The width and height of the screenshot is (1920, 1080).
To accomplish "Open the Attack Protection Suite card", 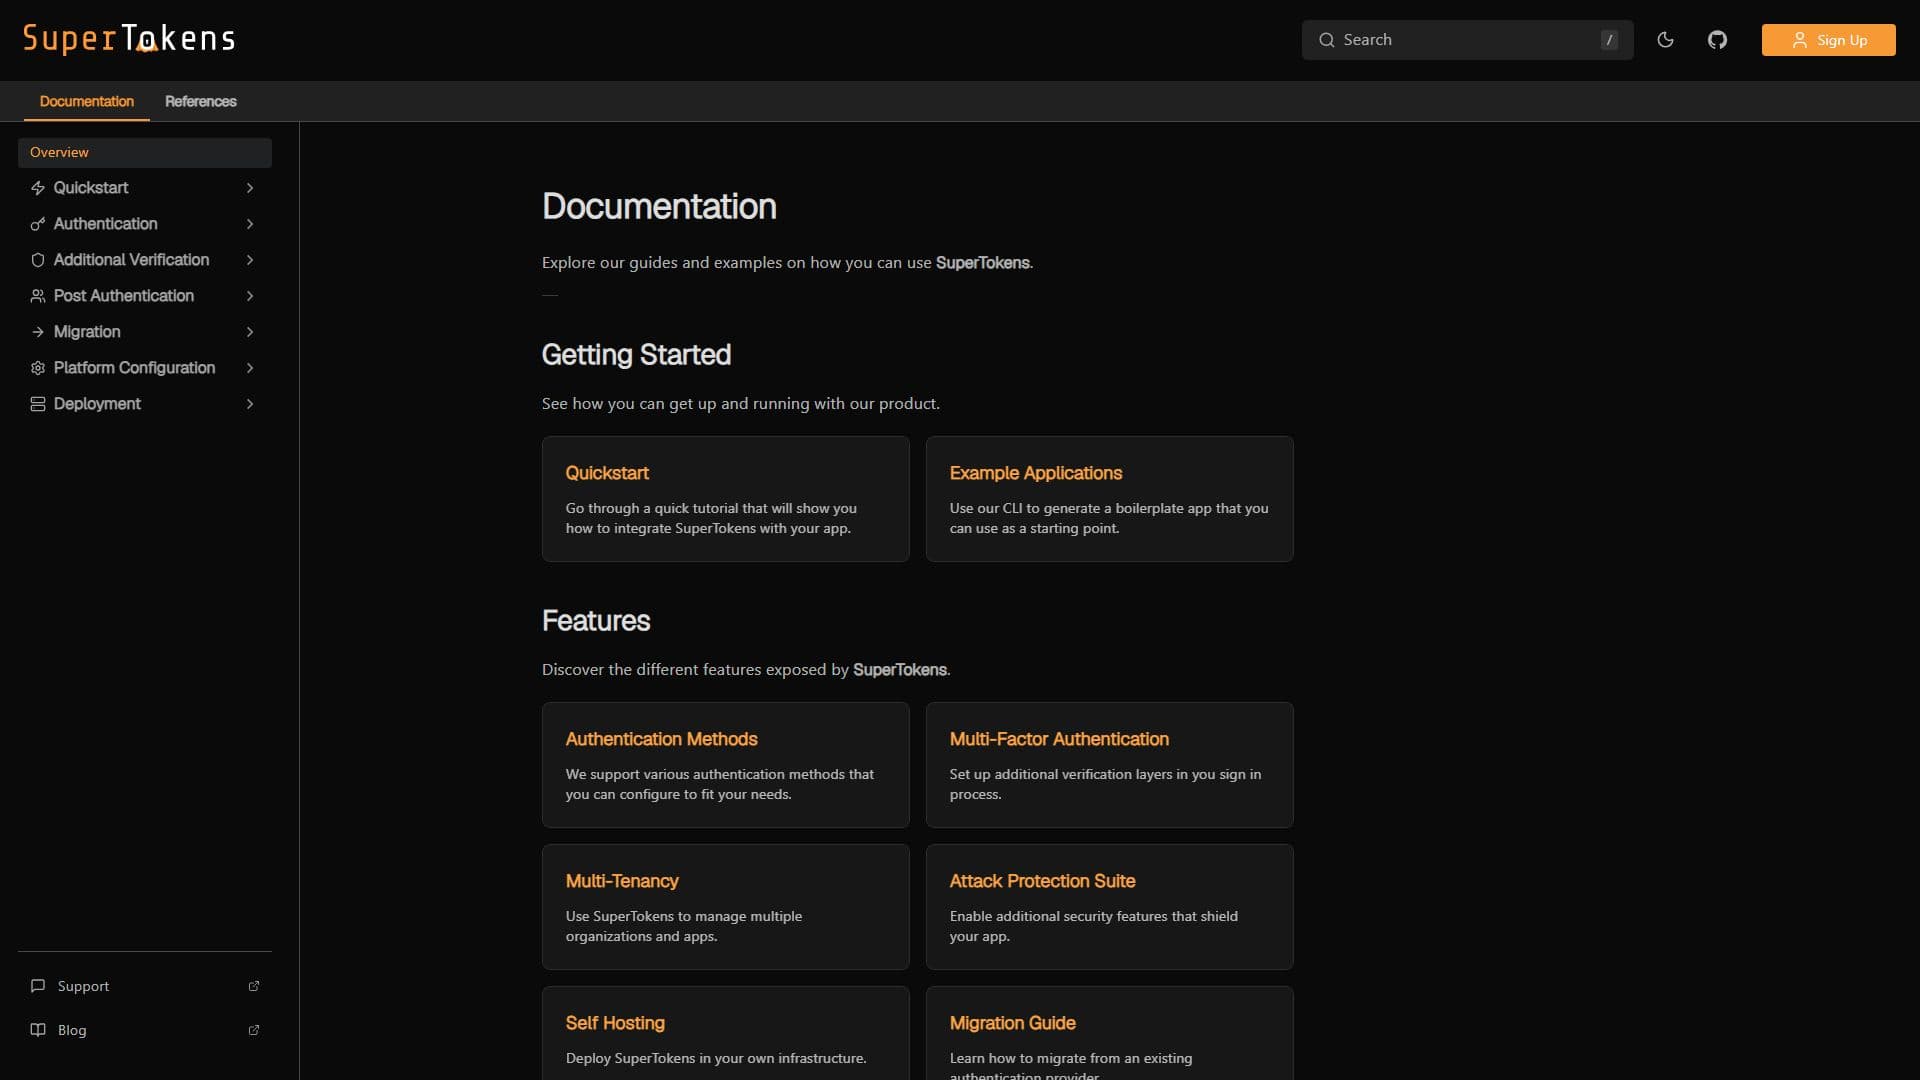I will [x=1110, y=907].
